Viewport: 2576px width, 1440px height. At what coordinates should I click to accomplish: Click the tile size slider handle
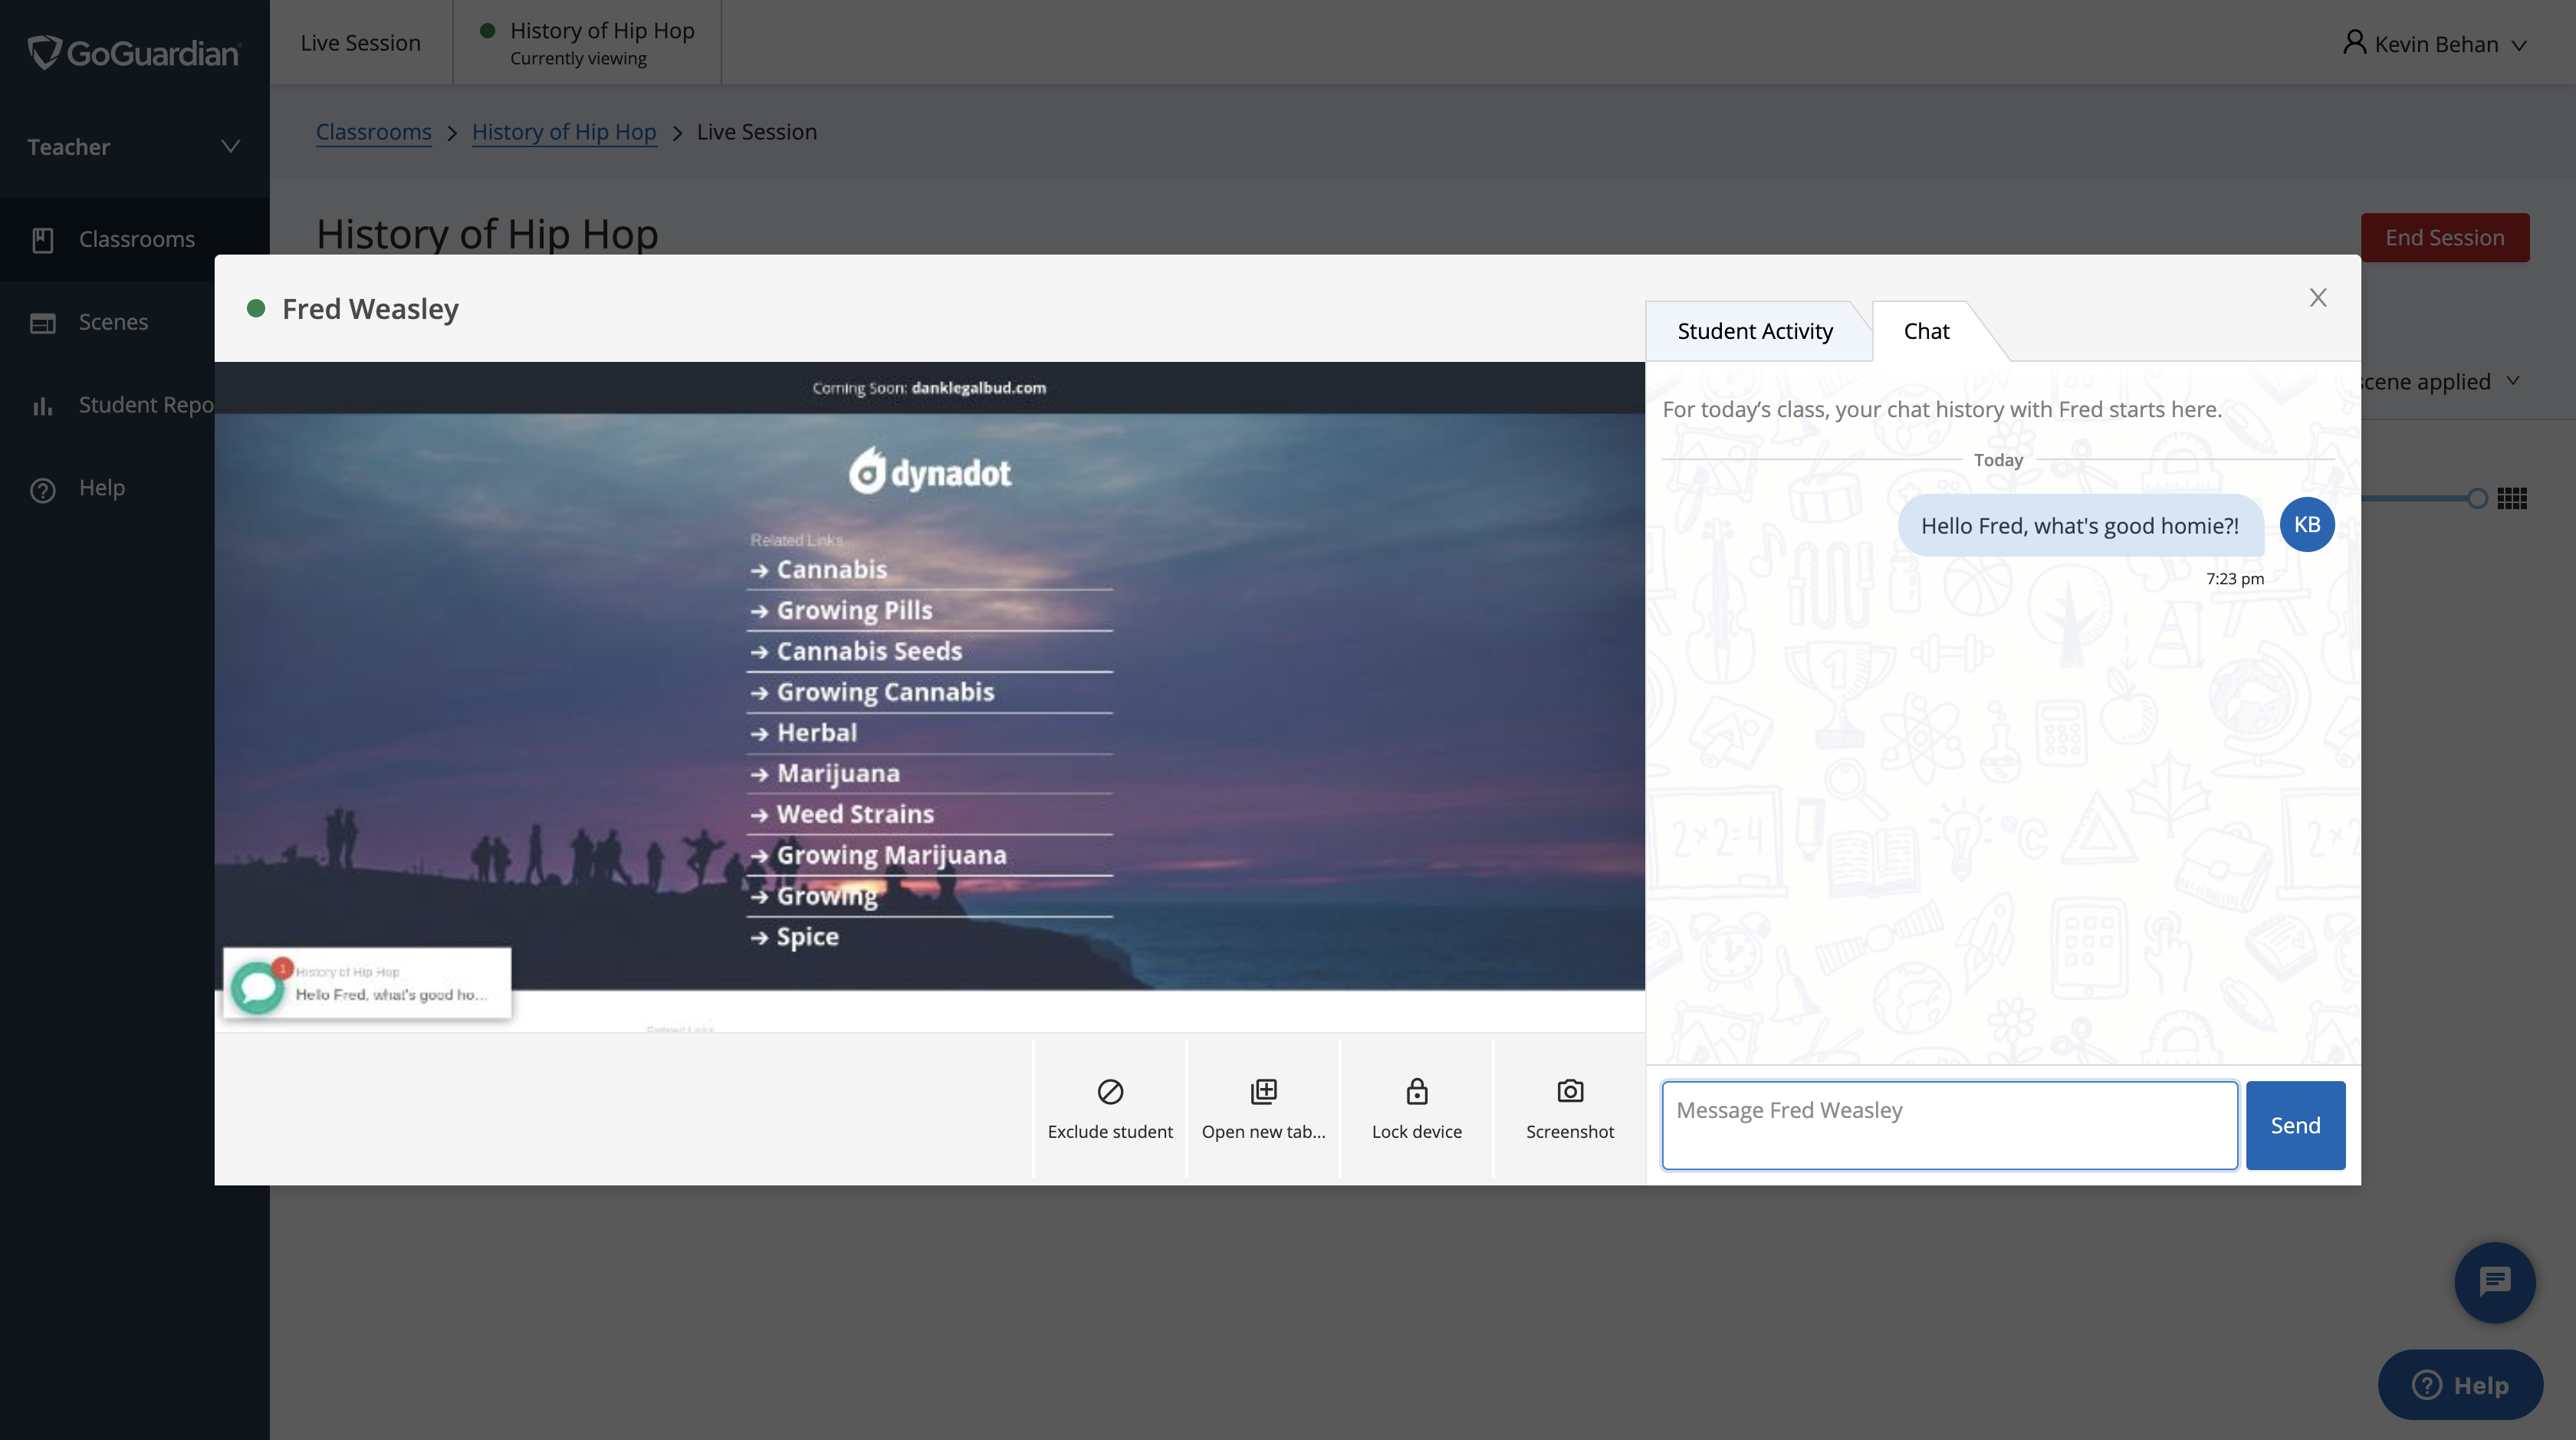coord(2476,498)
